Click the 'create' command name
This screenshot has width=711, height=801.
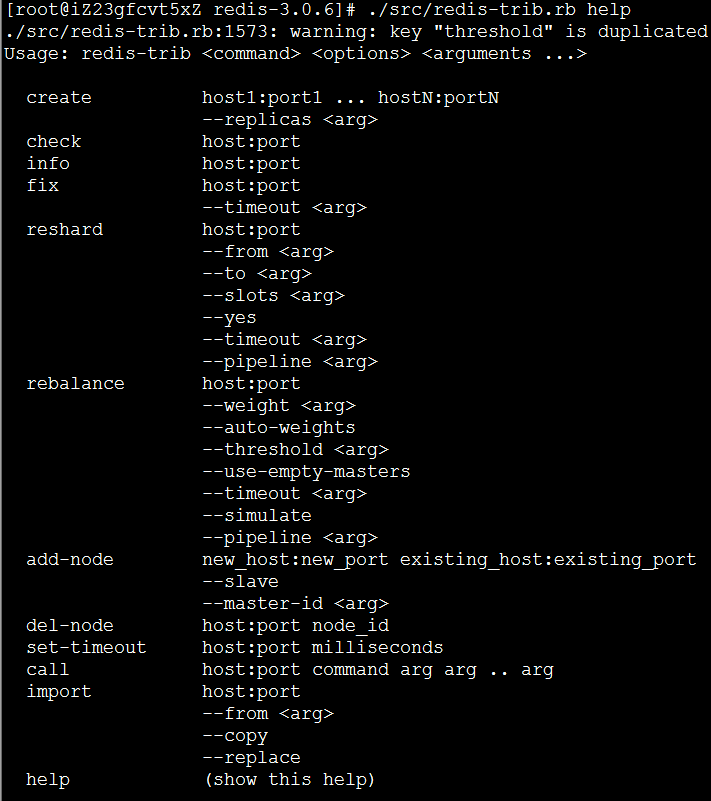[x=59, y=98]
